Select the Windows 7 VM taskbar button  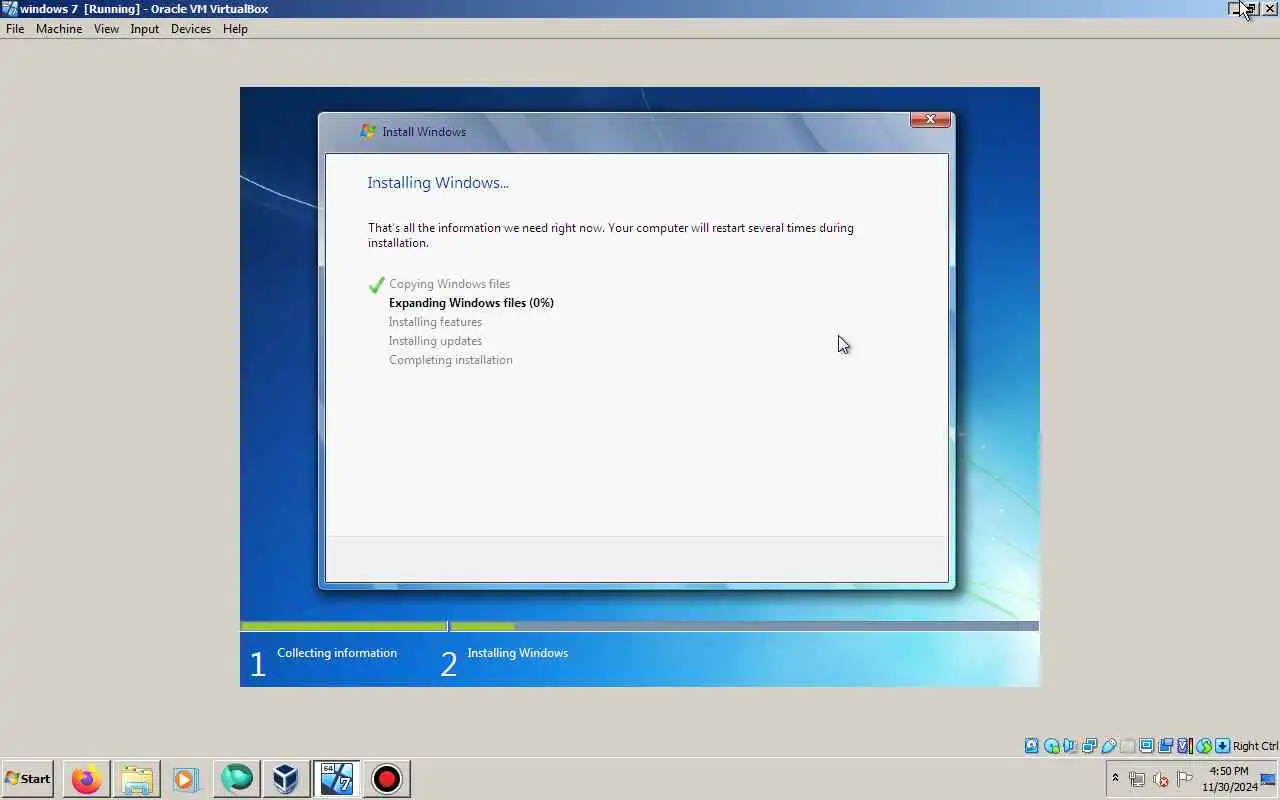click(x=336, y=778)
